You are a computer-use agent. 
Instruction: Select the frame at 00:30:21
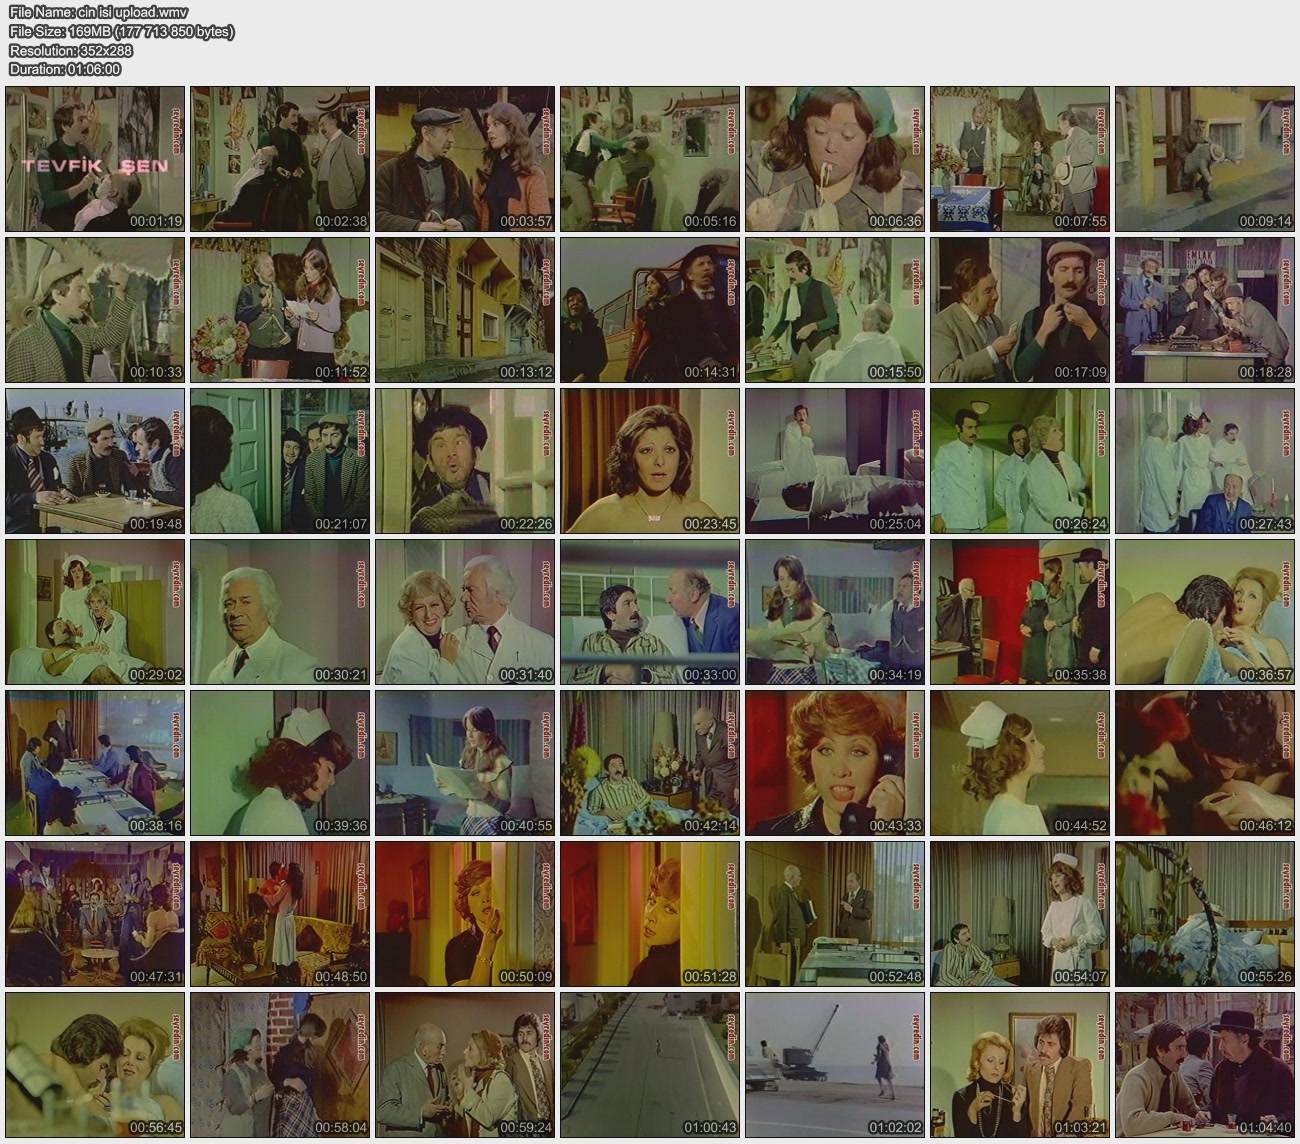tap(280, 612)
